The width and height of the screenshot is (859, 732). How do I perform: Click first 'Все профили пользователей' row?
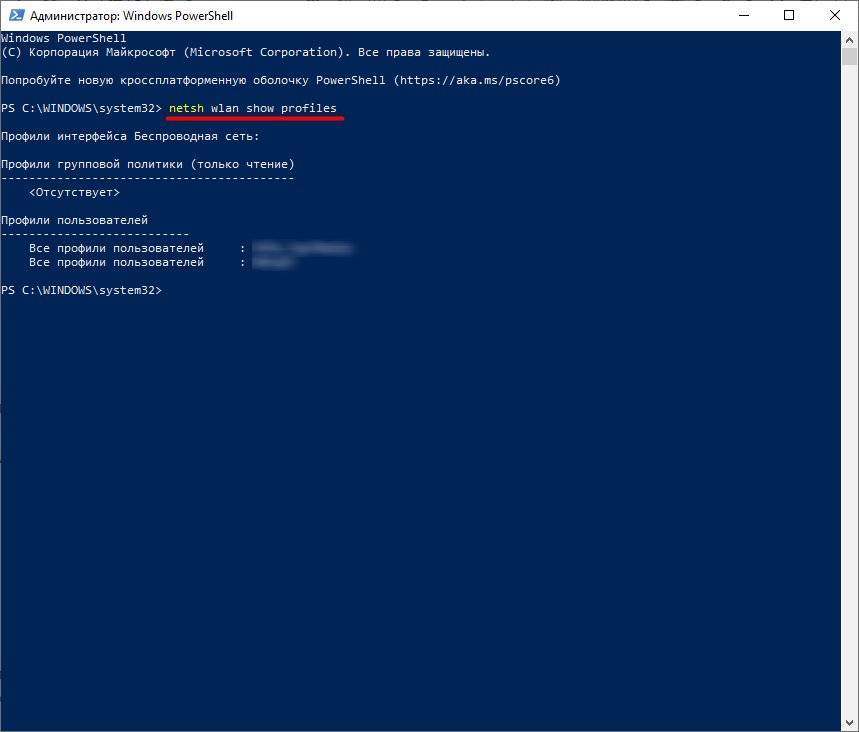point(190,248)
